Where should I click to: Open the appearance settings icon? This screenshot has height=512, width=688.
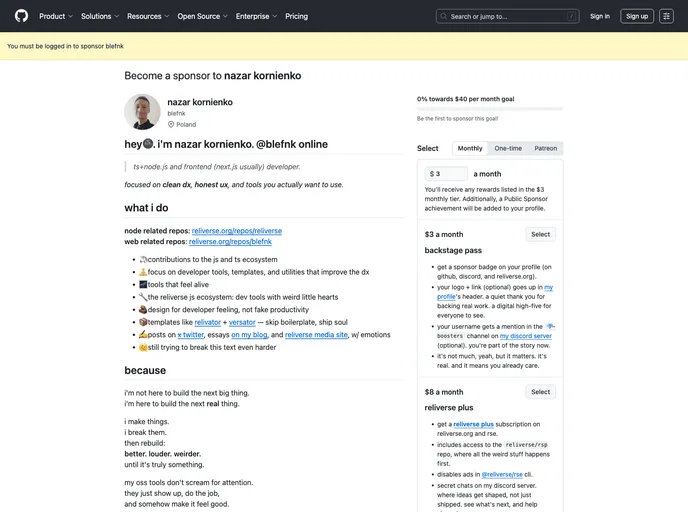coord(666,16)
